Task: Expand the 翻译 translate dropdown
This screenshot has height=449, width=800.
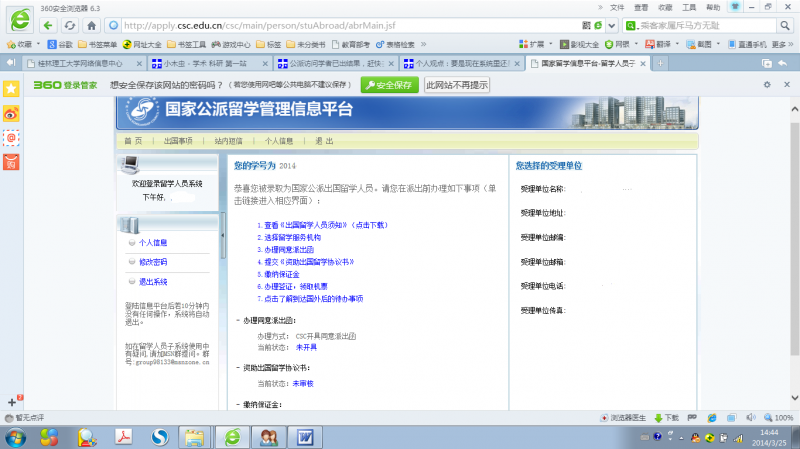Action: [678, 44]
